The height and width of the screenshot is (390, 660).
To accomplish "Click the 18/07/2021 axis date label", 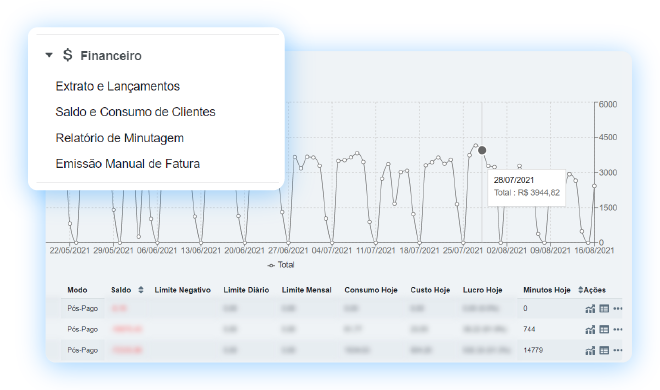I will pyautogui.click(x=419, y=250).
